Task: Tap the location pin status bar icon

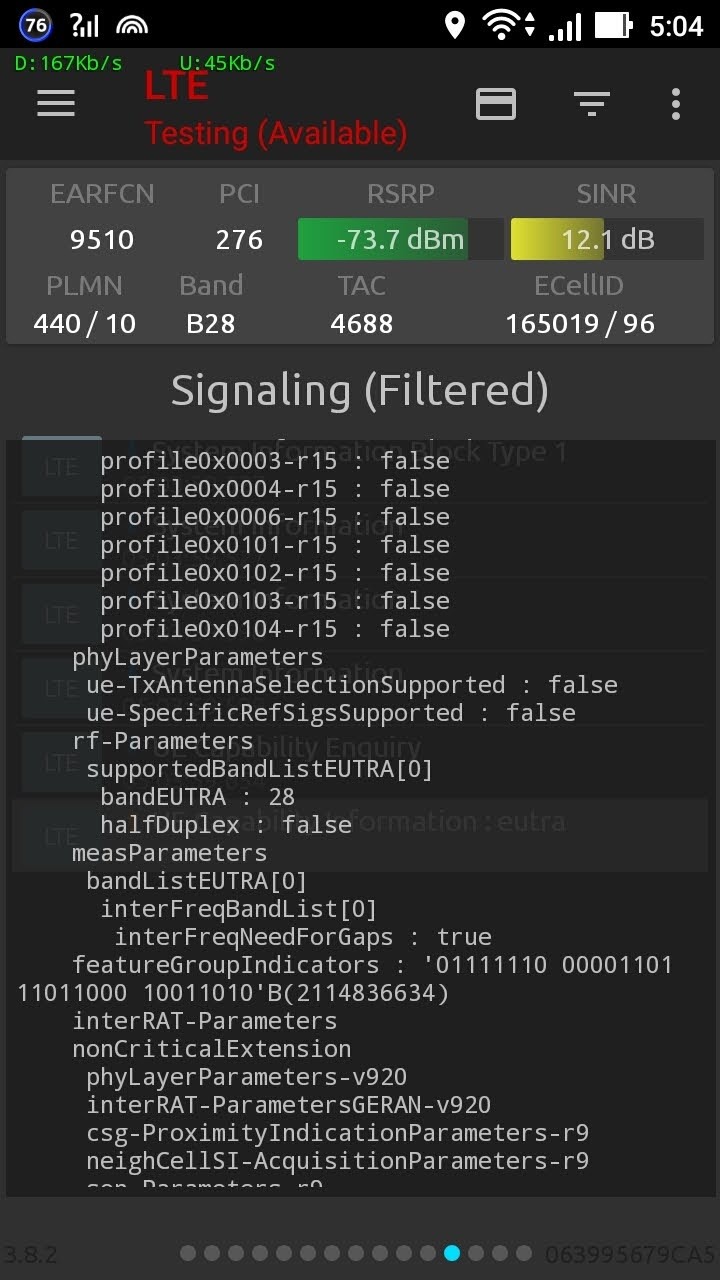Action: point(455,25)
